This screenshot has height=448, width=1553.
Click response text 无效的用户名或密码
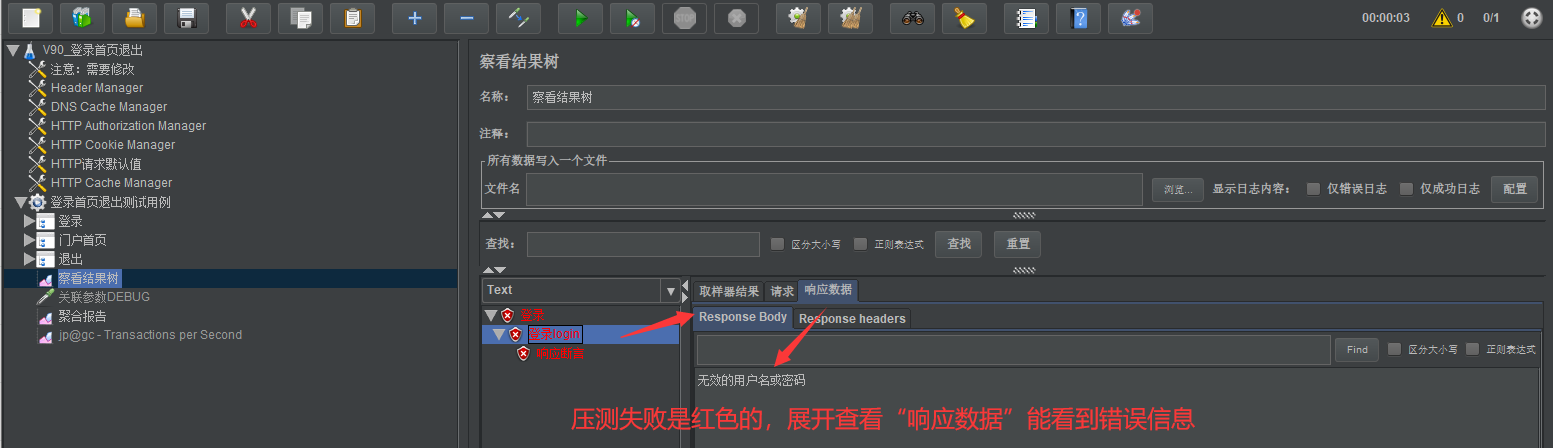click(751, 380)
